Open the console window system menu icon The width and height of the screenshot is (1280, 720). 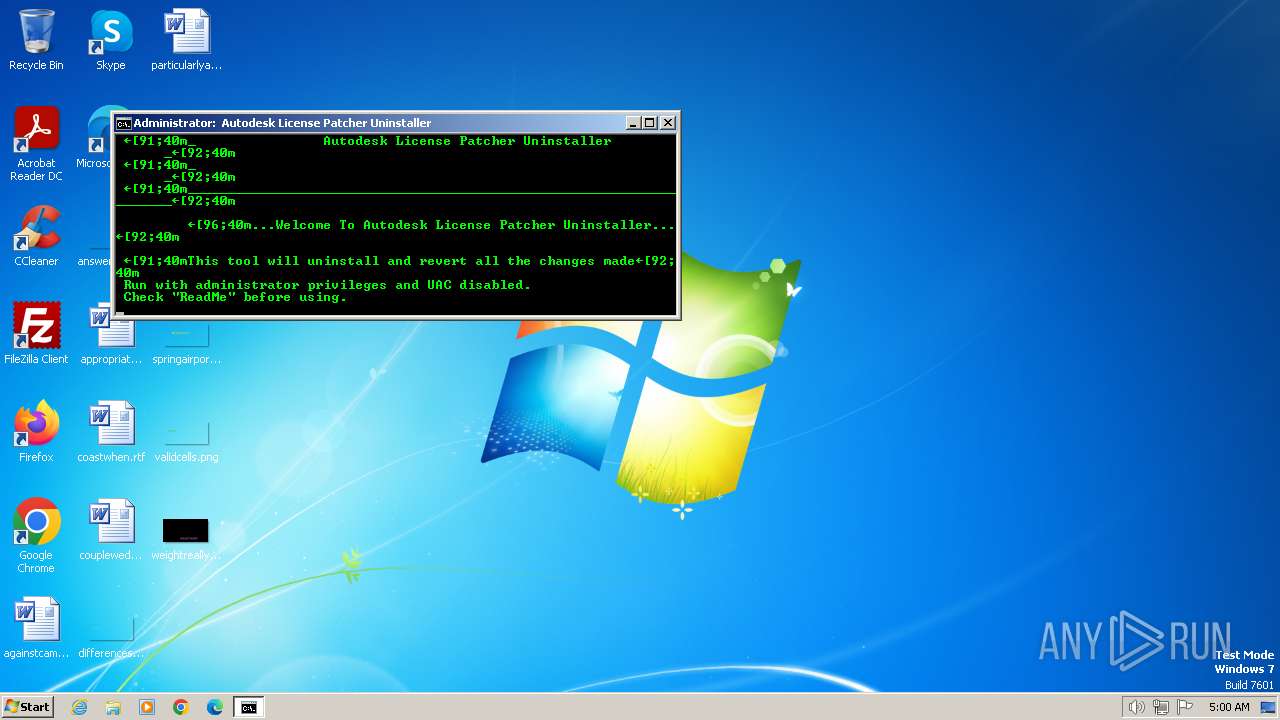(124, 123)
